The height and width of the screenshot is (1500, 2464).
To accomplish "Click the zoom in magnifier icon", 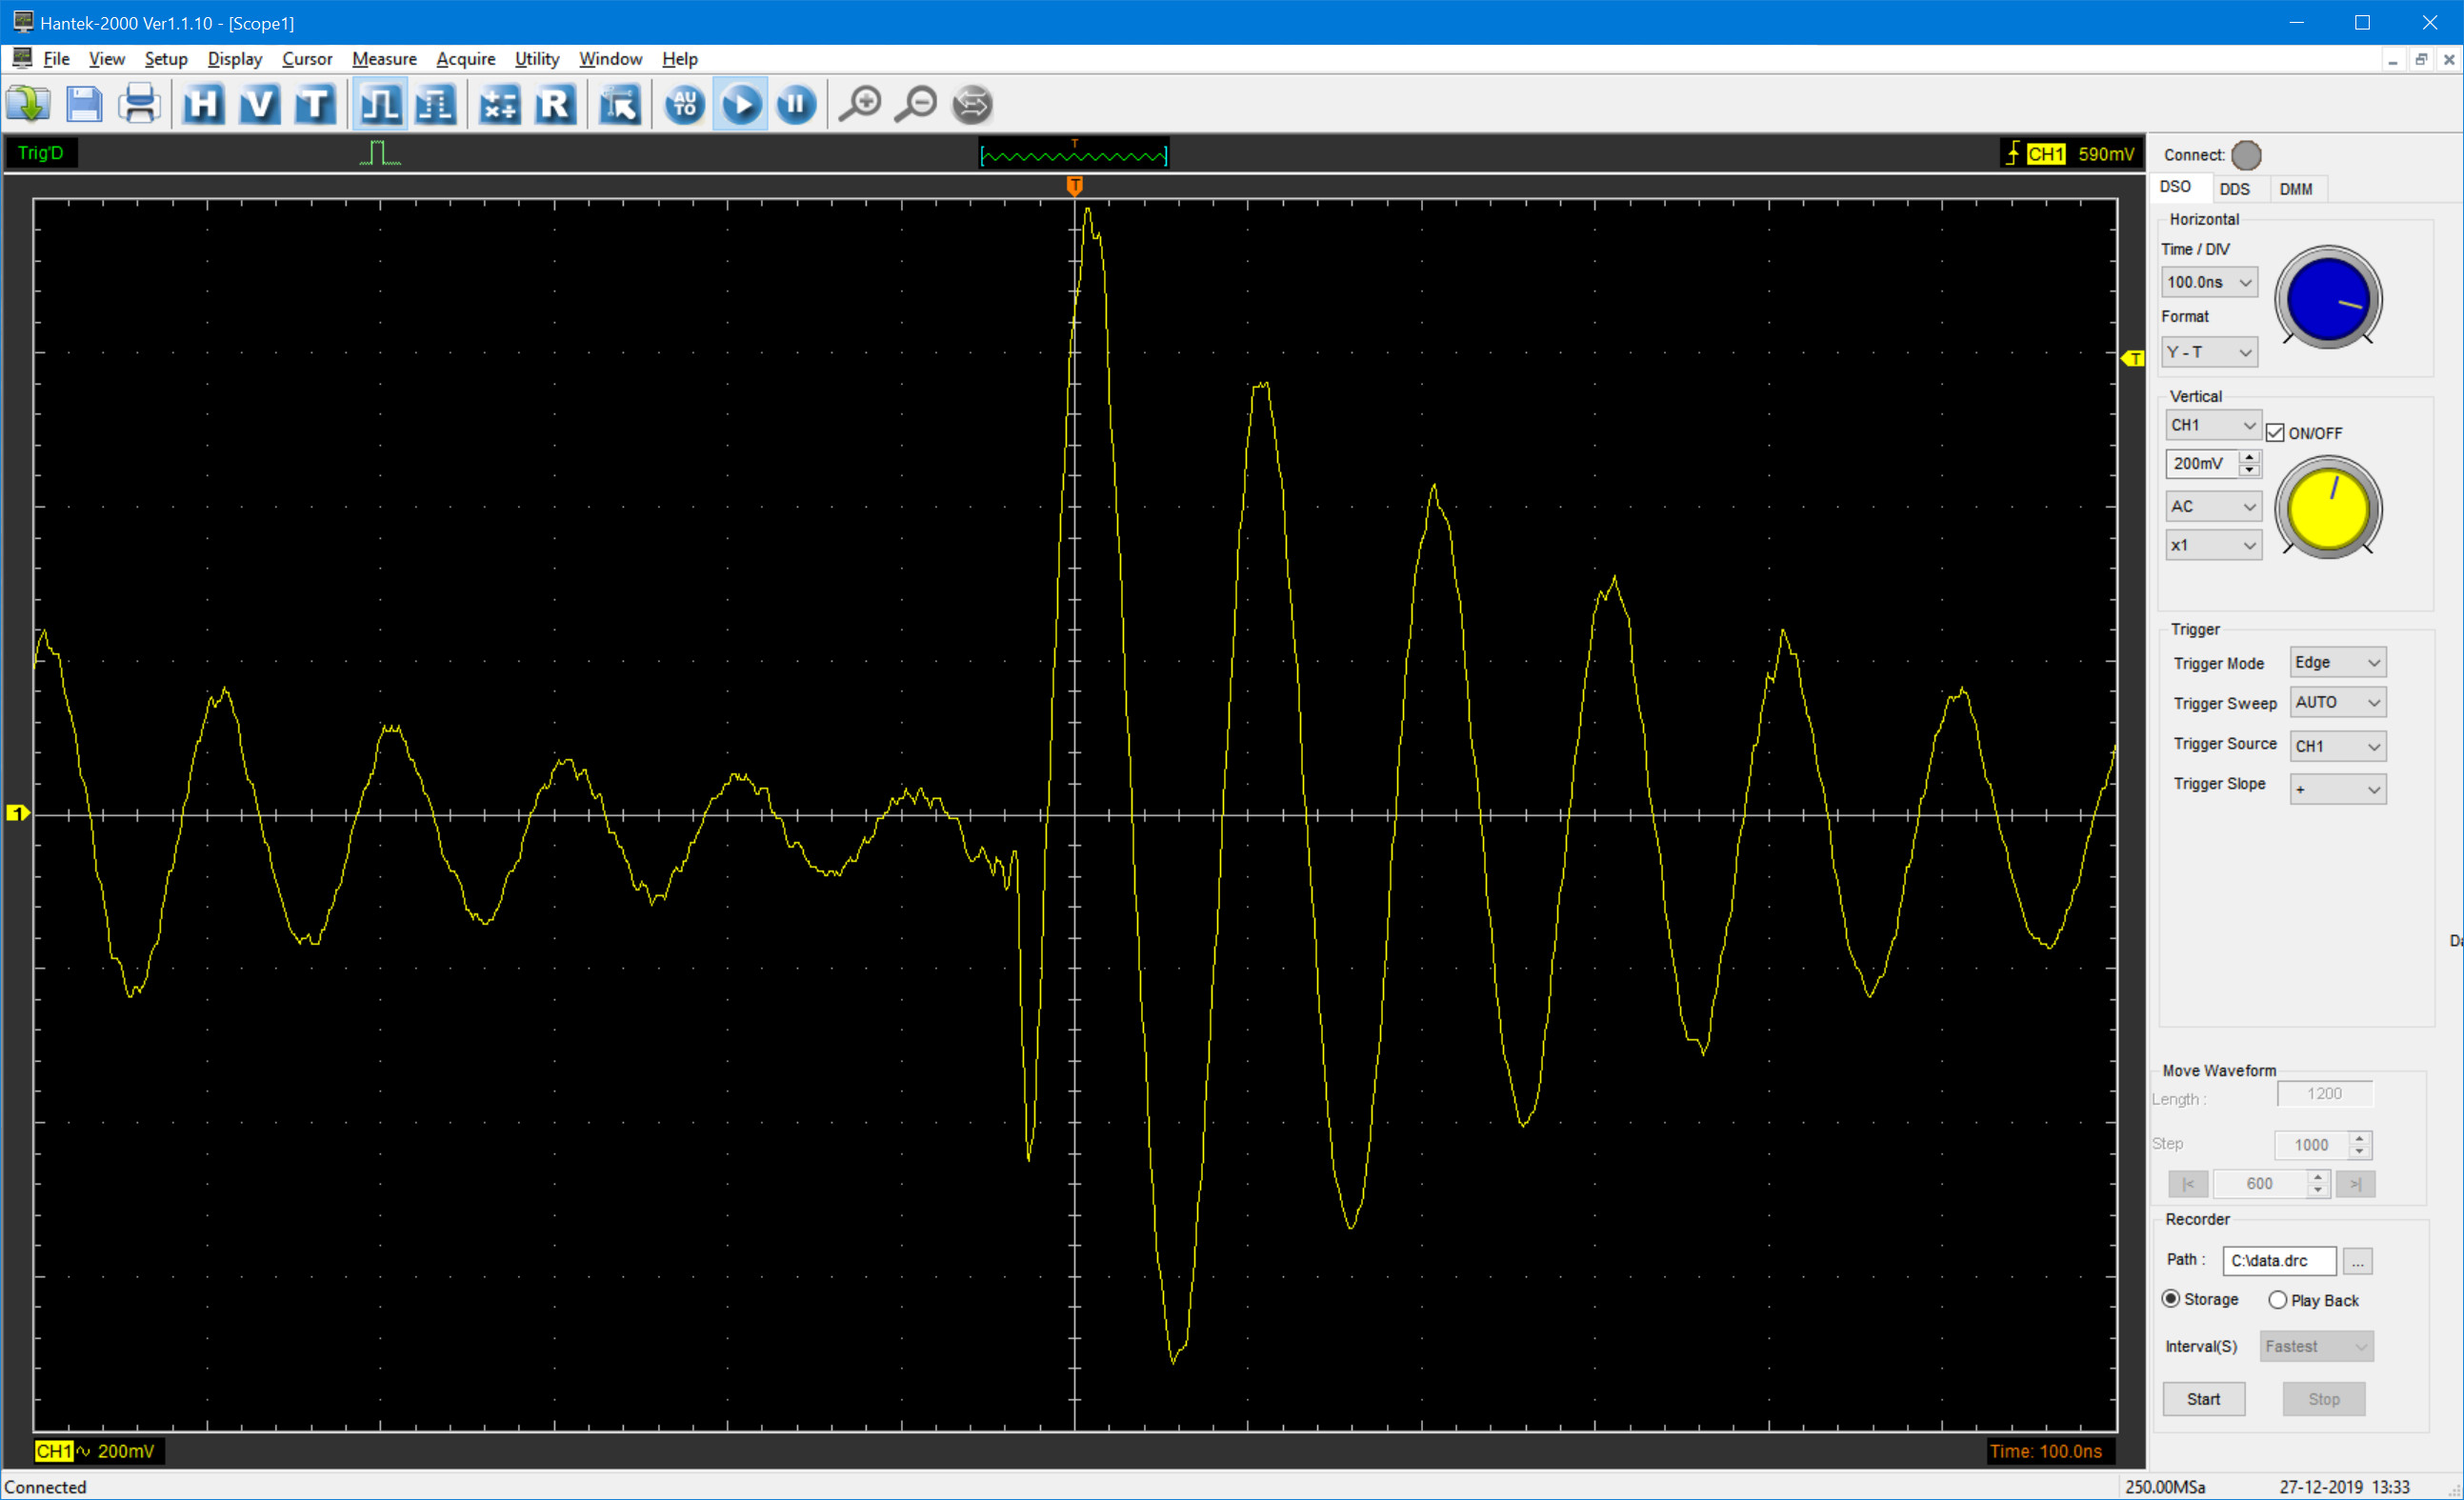I will point(860,104).
